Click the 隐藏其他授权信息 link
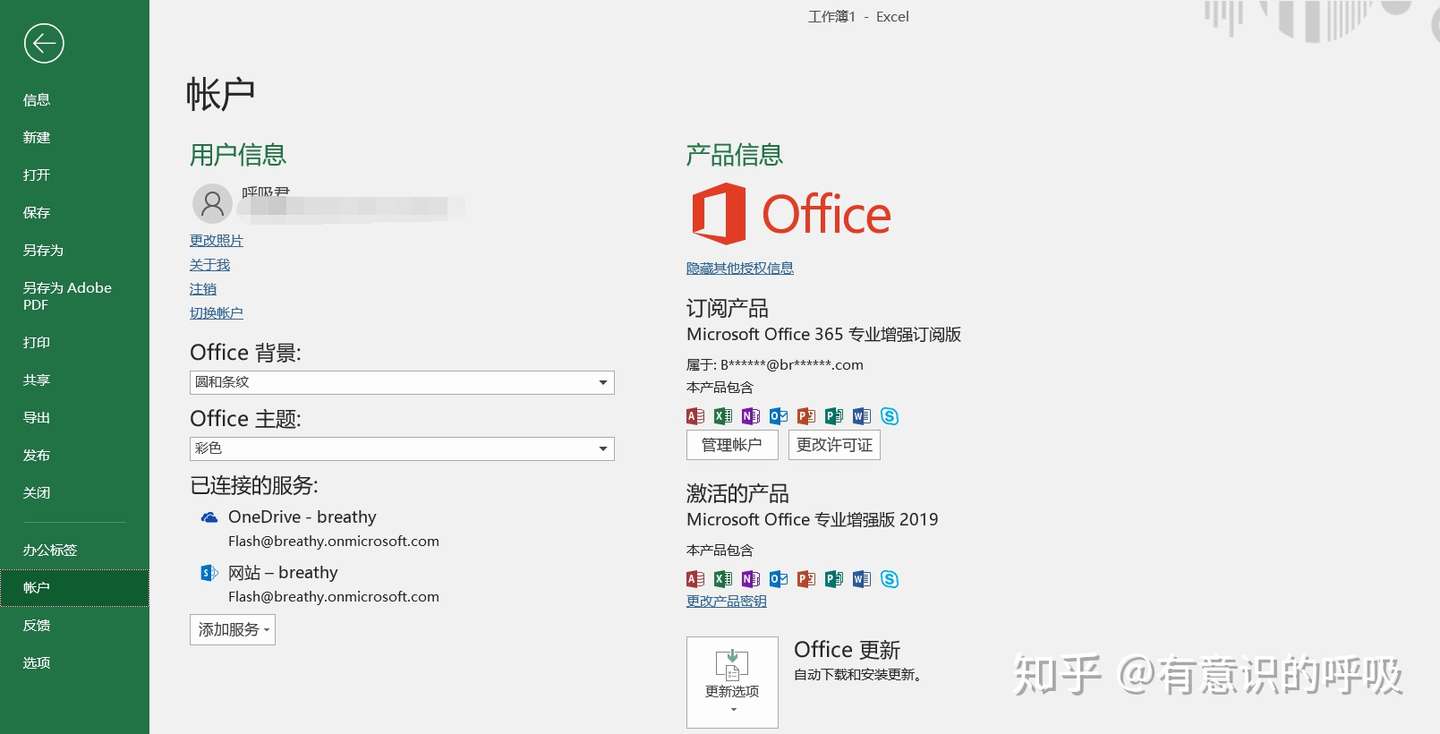1440x734 pixels. coord(740,268)
